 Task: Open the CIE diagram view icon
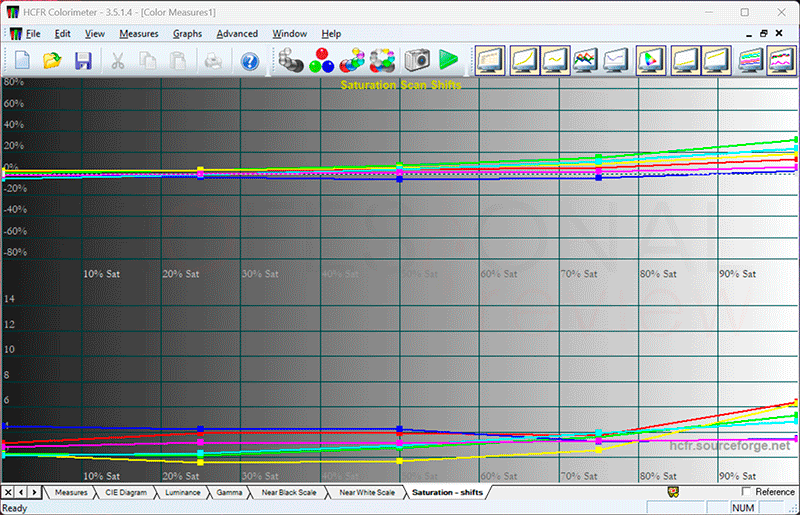click(651, 60)
